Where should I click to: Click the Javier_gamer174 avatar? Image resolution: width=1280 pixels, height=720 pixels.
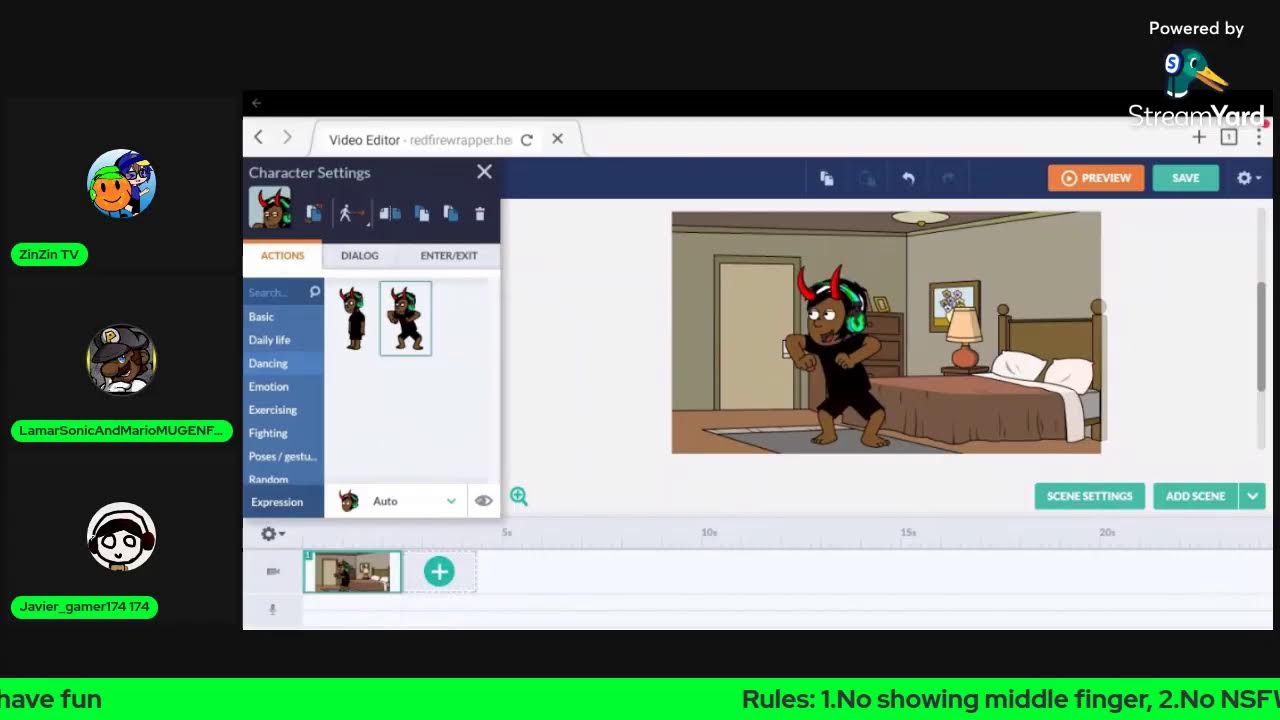coord(122,537)
